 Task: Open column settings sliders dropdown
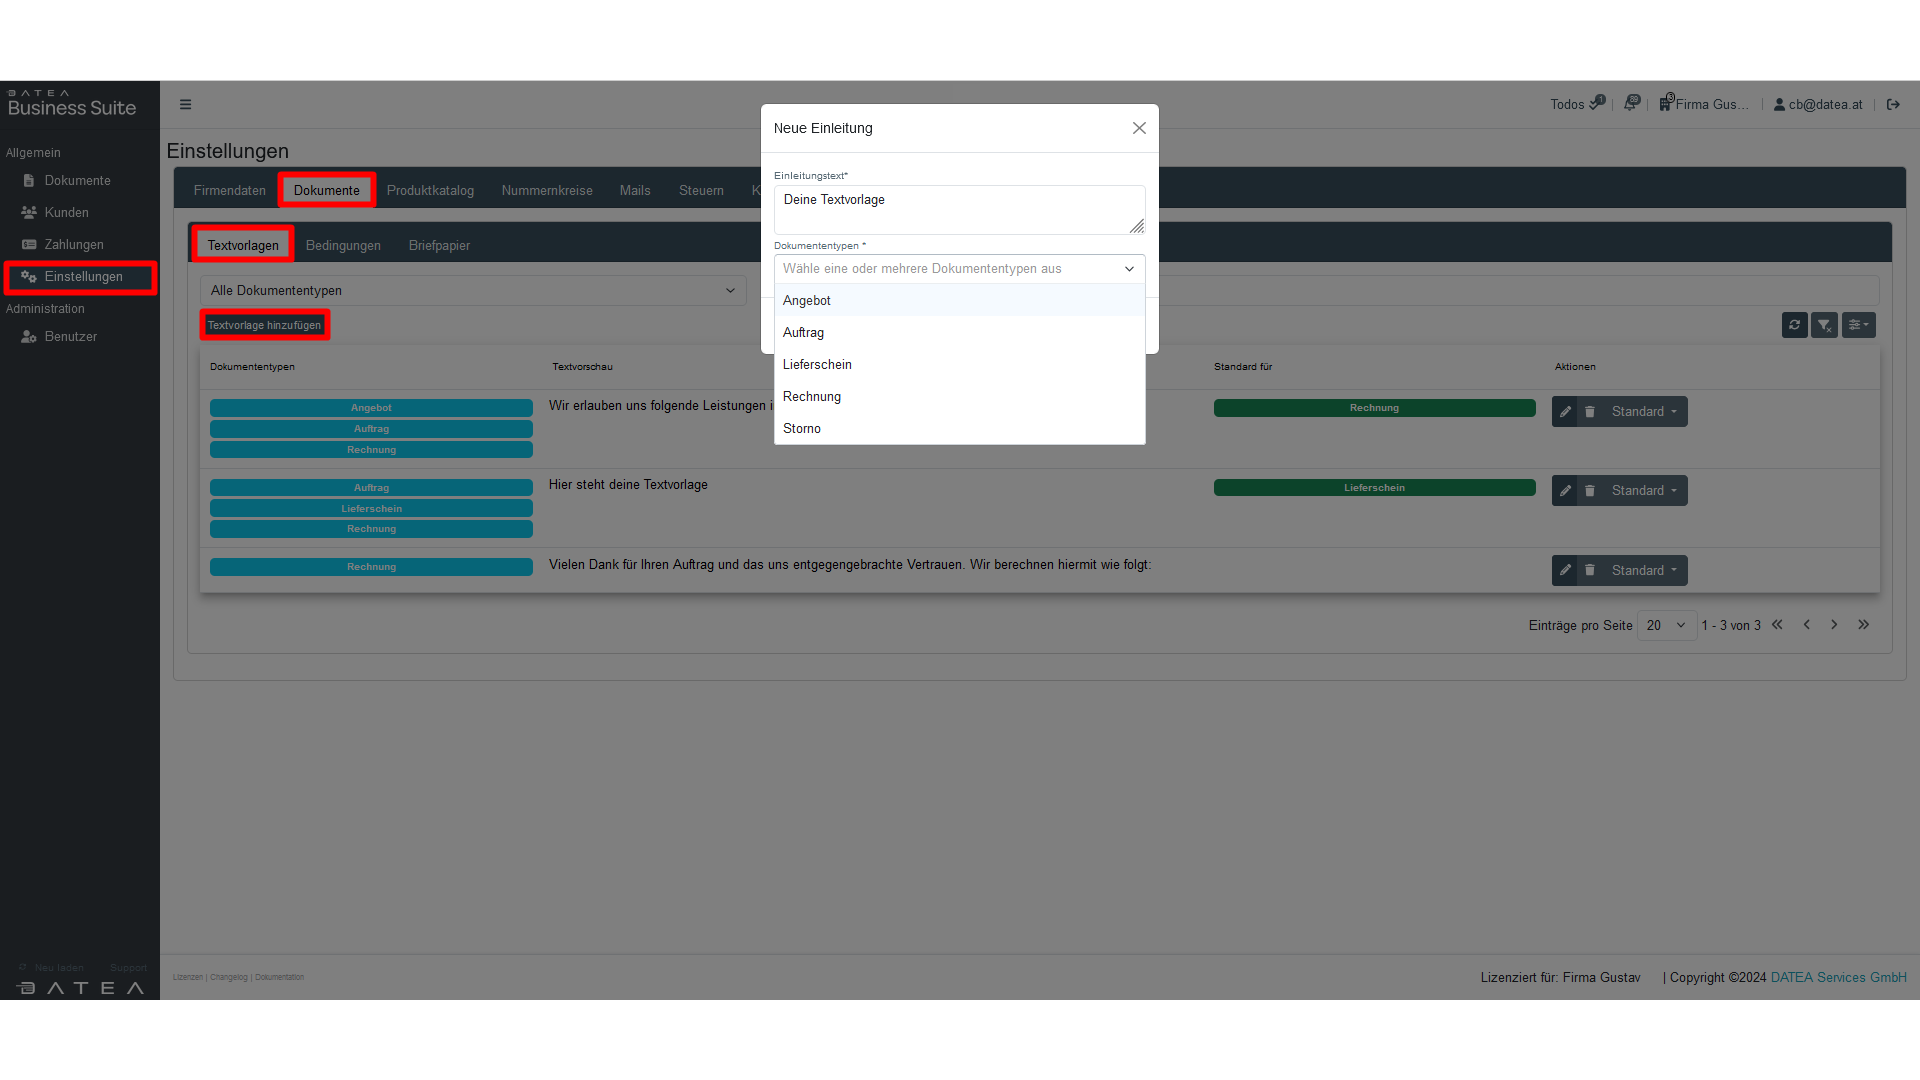pyautogui.click(x=1858, y=325)
